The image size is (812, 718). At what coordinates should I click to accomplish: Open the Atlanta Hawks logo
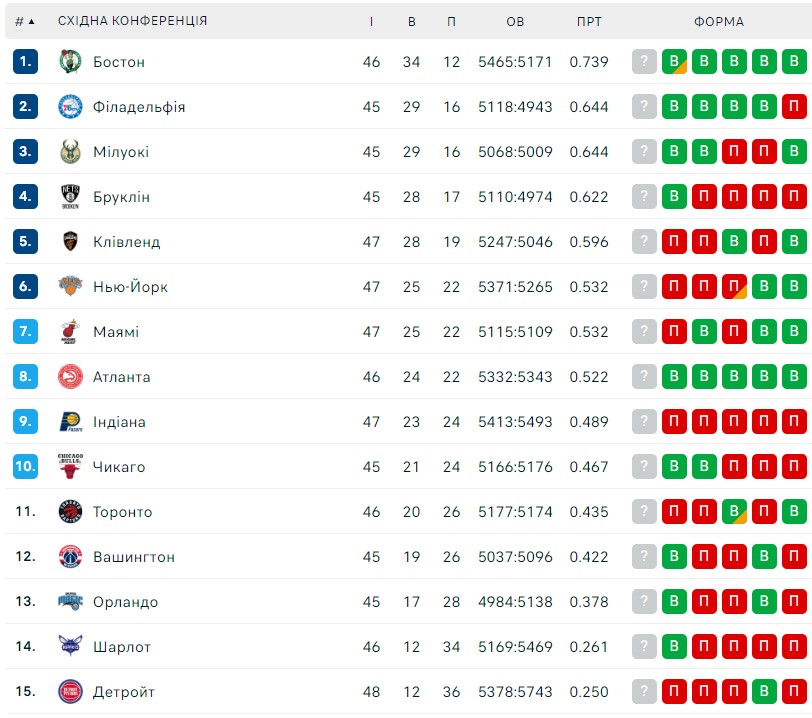pyautogui.click(x=70, y=377)
